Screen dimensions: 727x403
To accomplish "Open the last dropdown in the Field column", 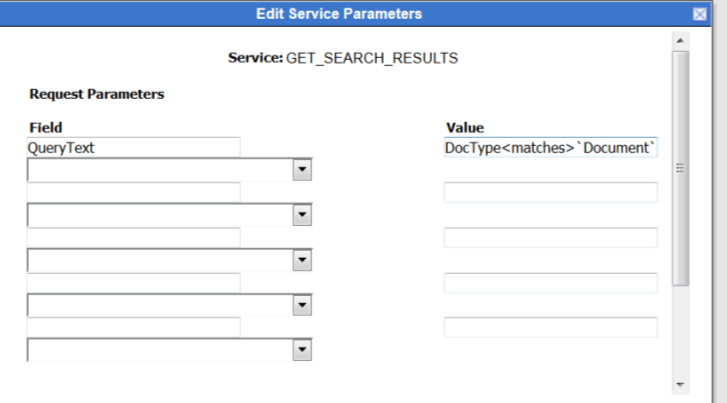I will click(x=302, y=350).
